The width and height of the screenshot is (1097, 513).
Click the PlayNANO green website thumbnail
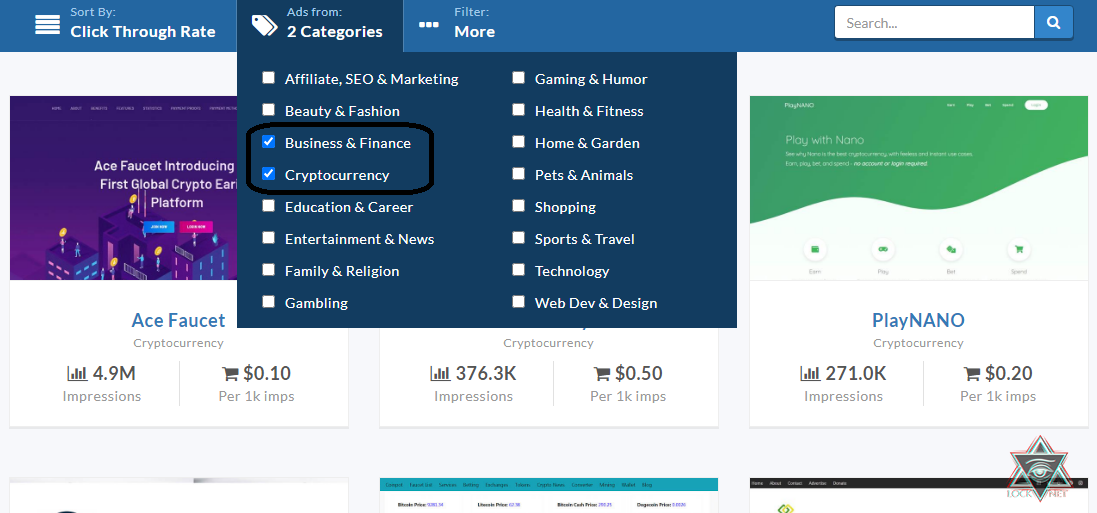[x=918, y=190]
